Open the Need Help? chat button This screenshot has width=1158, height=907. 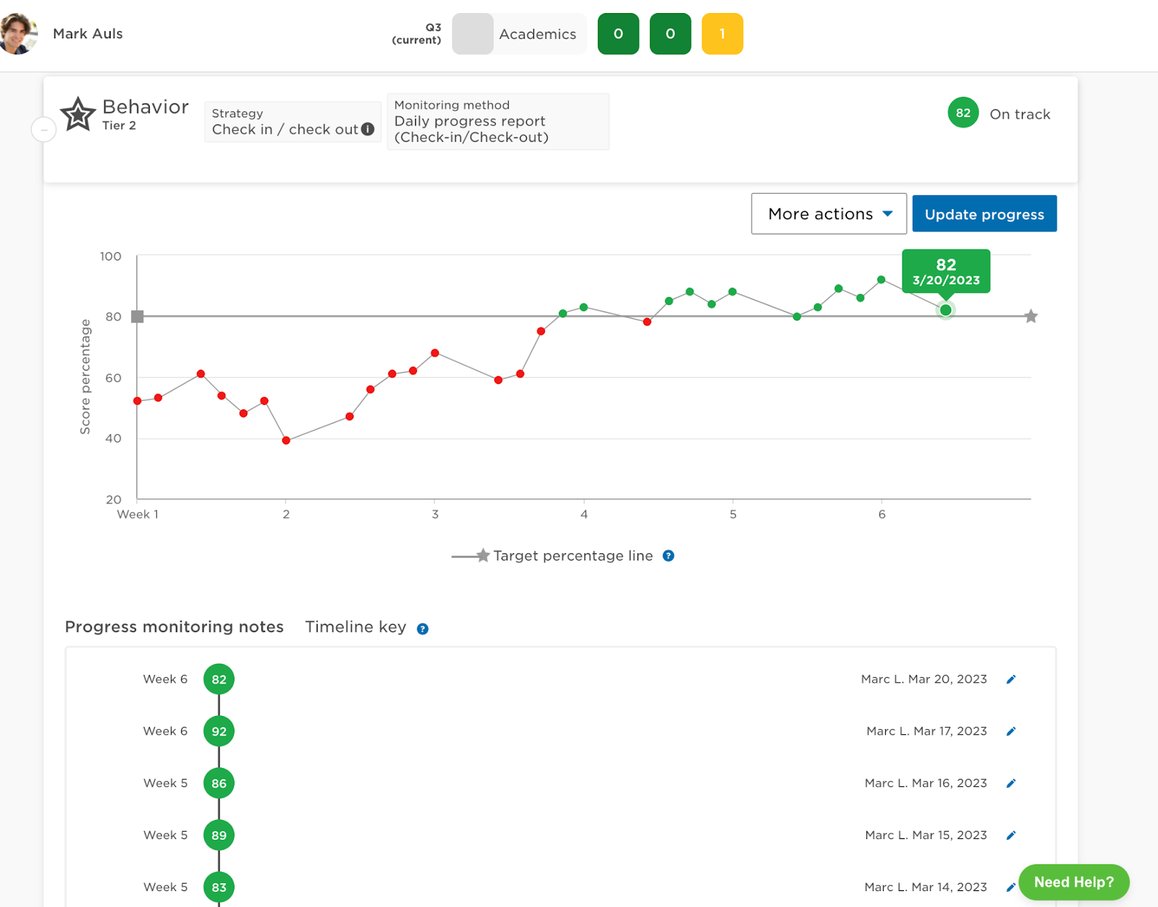[1073, 882]
